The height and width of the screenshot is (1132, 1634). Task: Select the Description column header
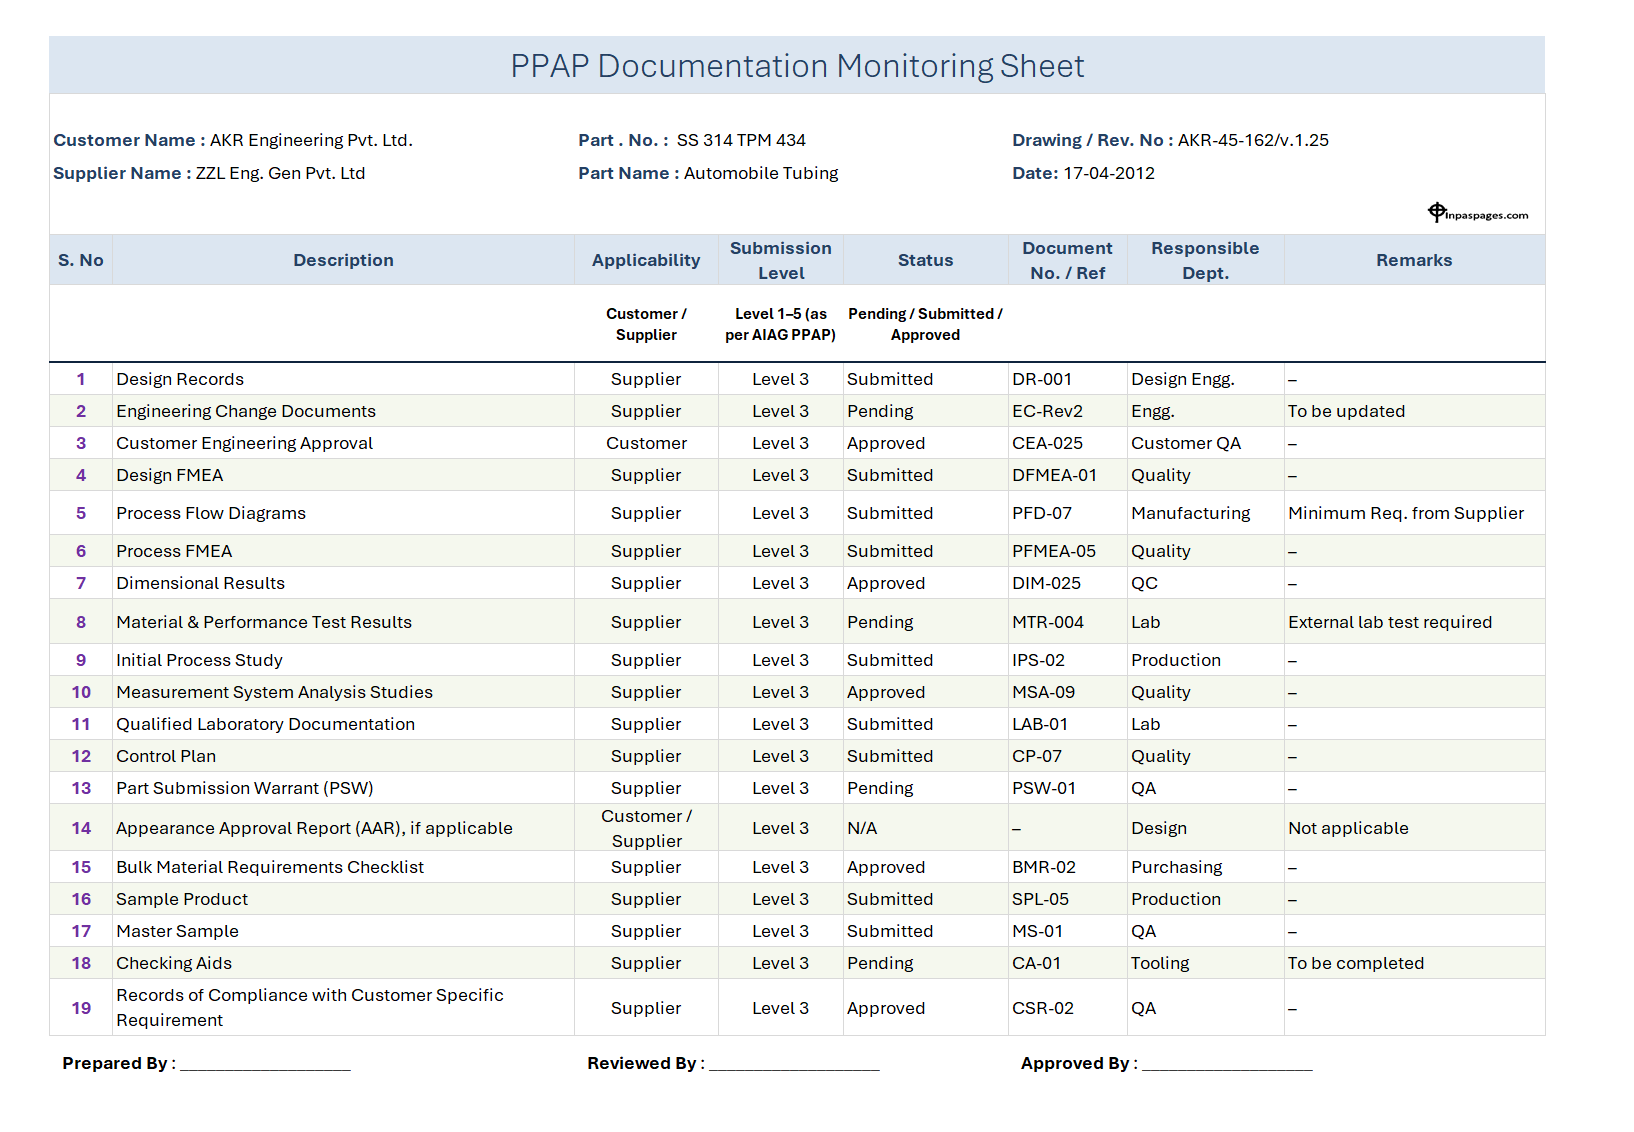pyautogui.click(x=343, y=259)
